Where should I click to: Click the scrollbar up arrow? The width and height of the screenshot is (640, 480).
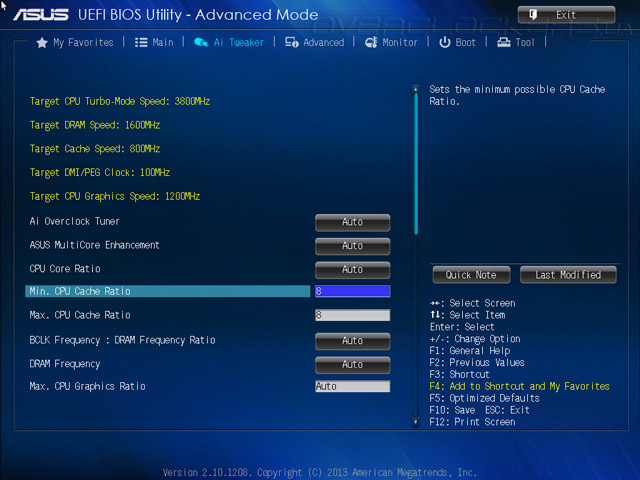(x=416, y=89)
